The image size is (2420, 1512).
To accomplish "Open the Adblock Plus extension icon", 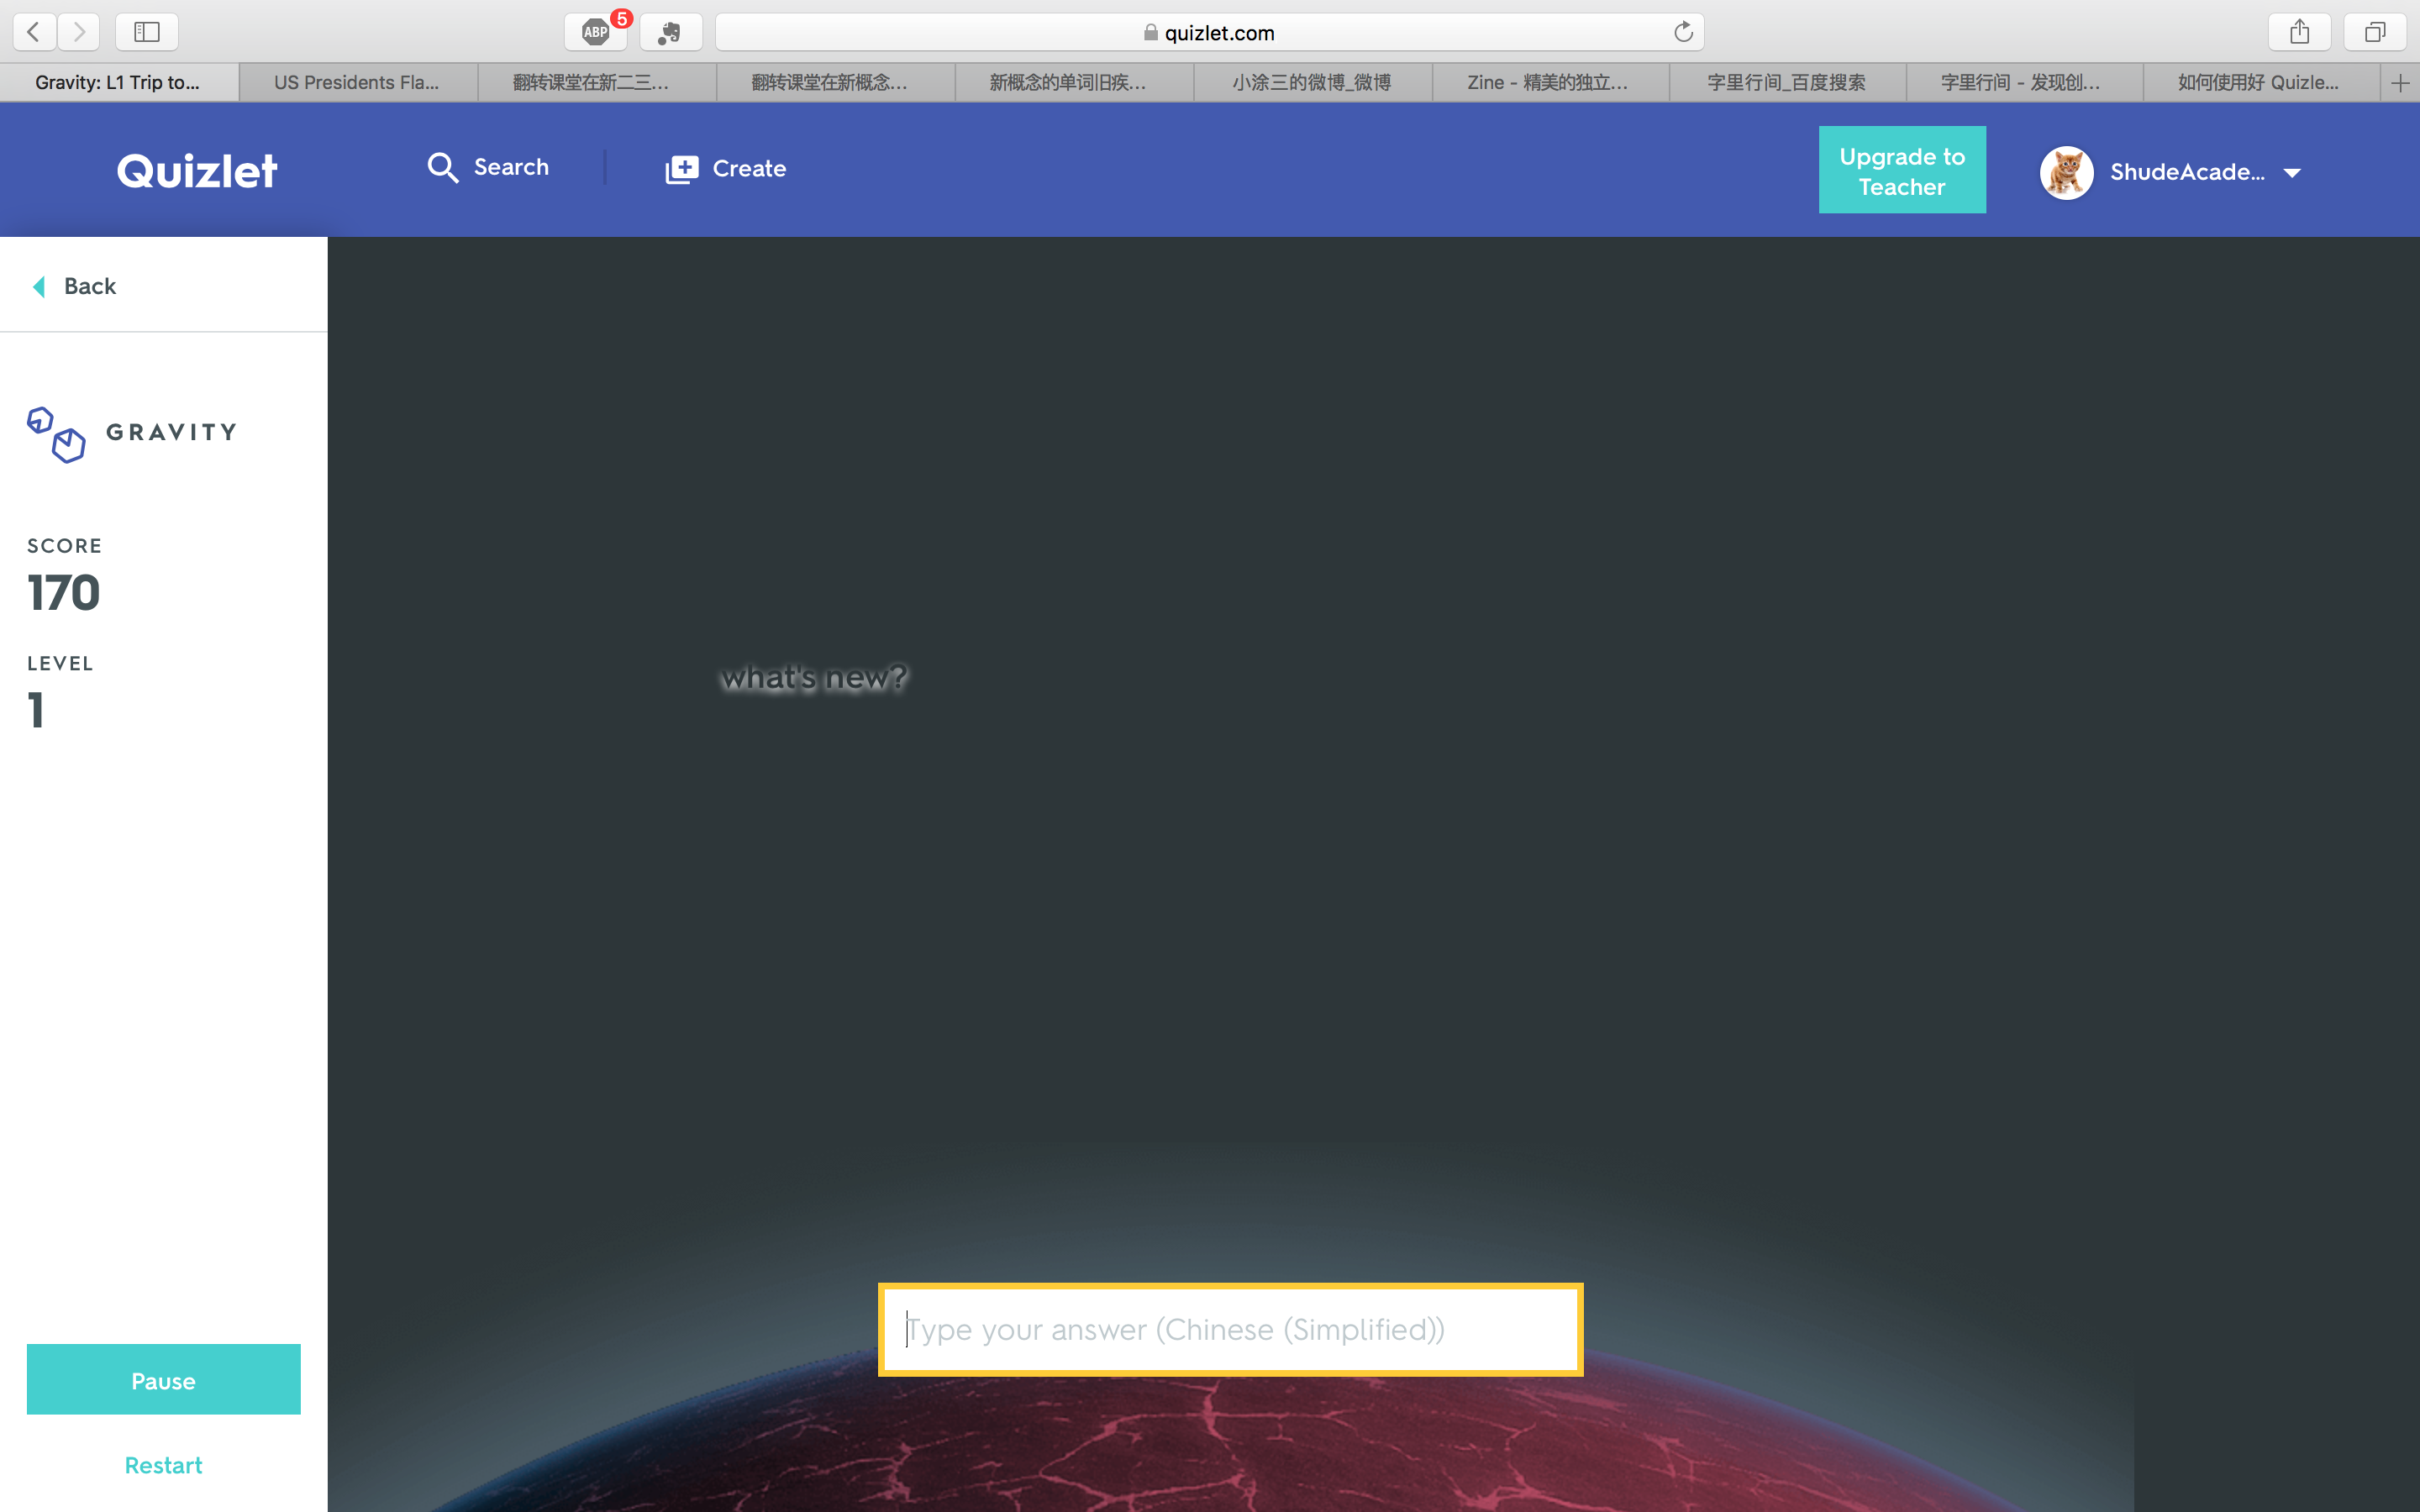I will 596,32.
